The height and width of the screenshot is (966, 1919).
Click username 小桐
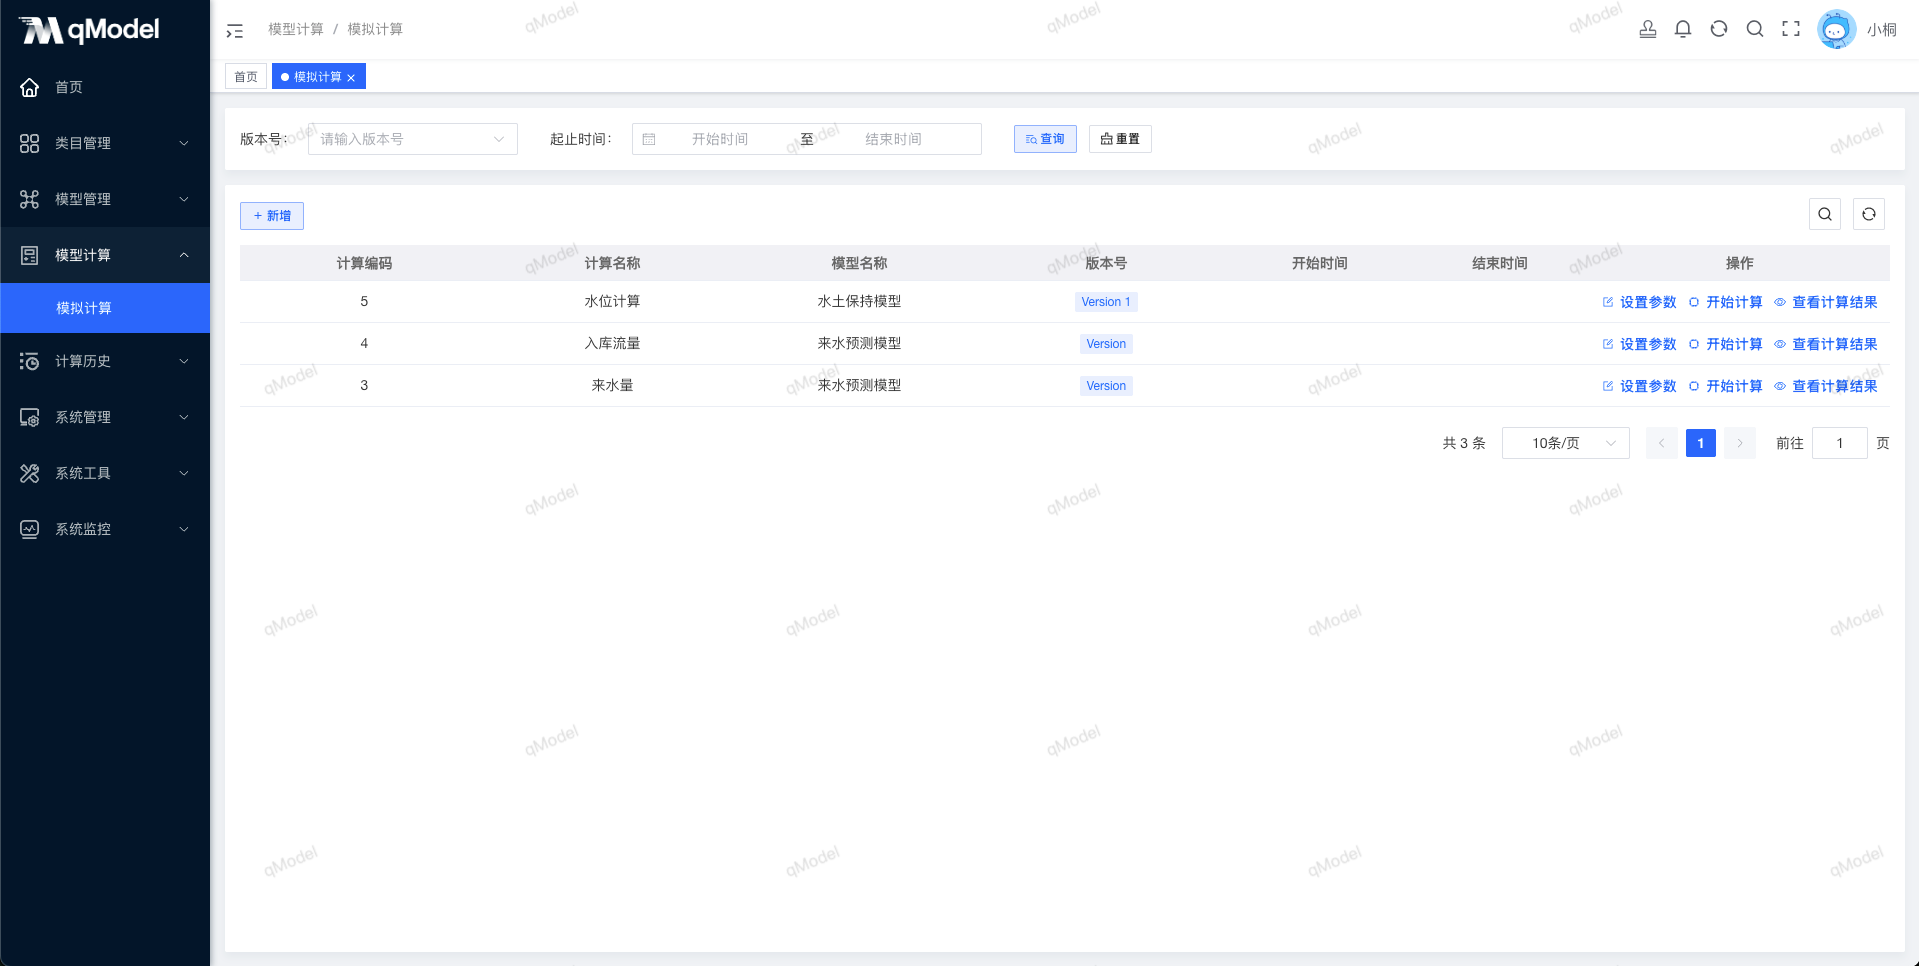click(1881, 30)
